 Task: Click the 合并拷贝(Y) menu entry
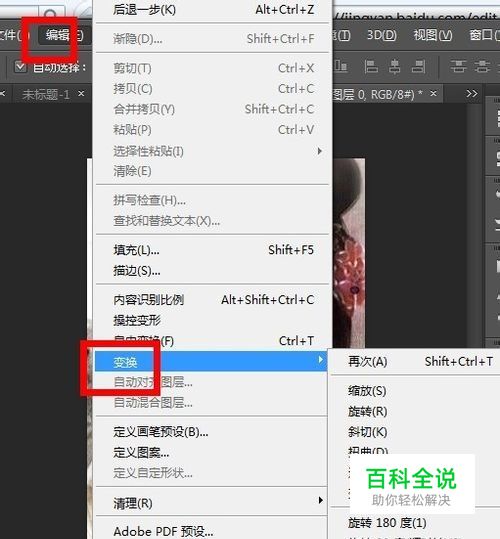pos(212,109)
